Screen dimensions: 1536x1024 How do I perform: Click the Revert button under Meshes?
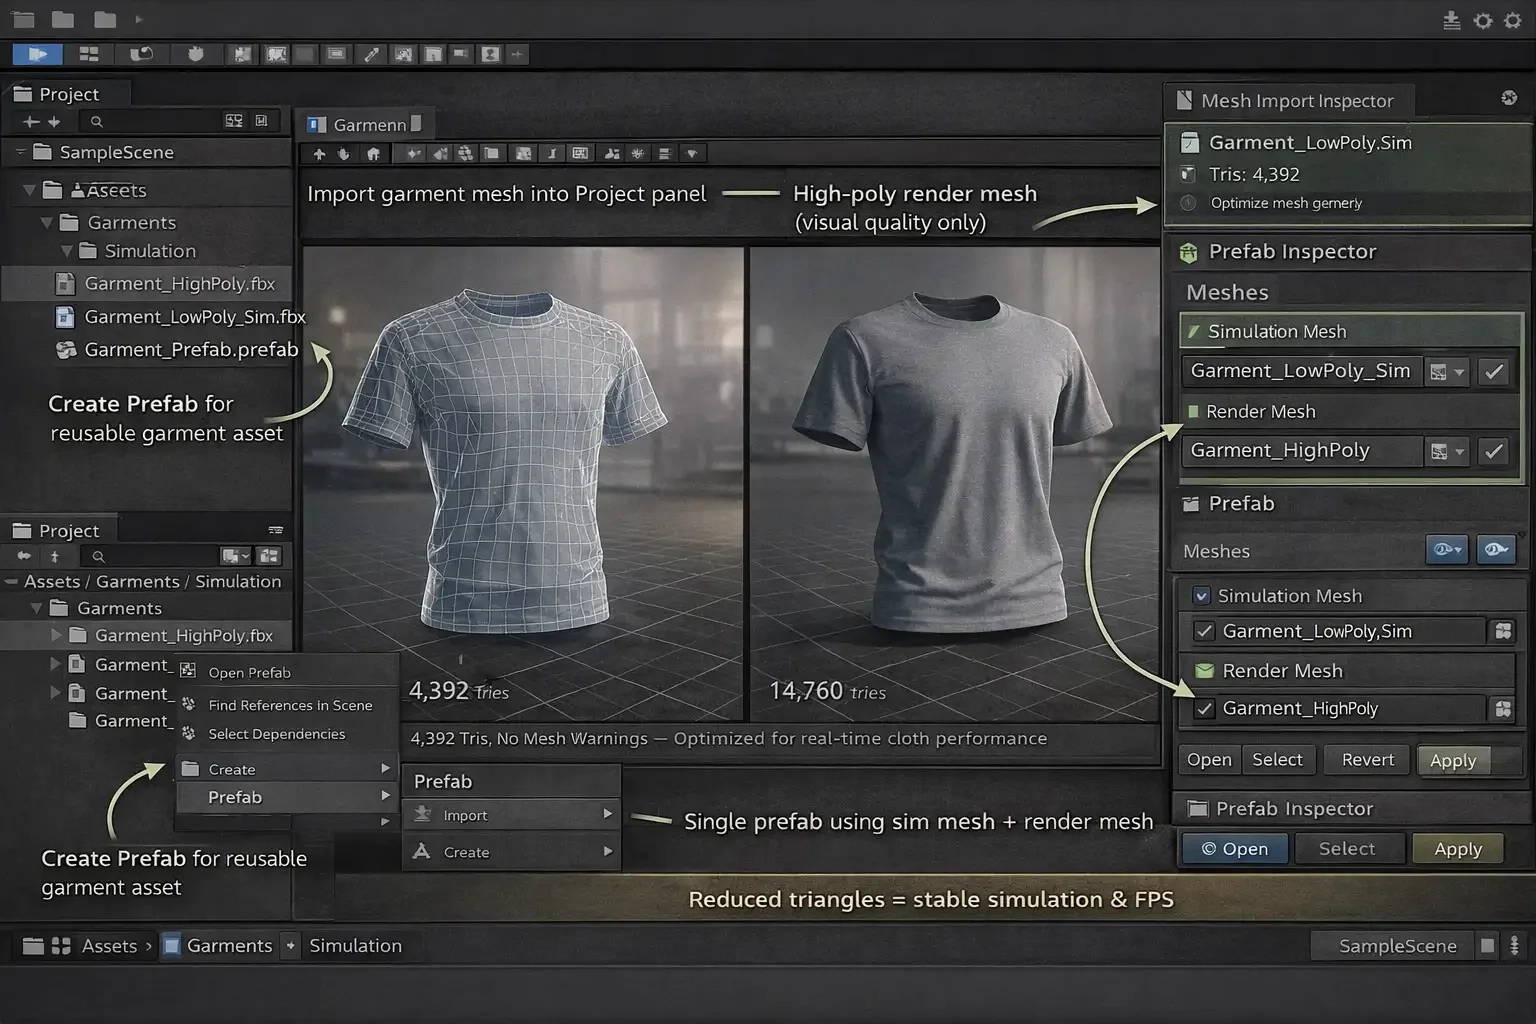pyautogui.click(x=1366, y=759)
